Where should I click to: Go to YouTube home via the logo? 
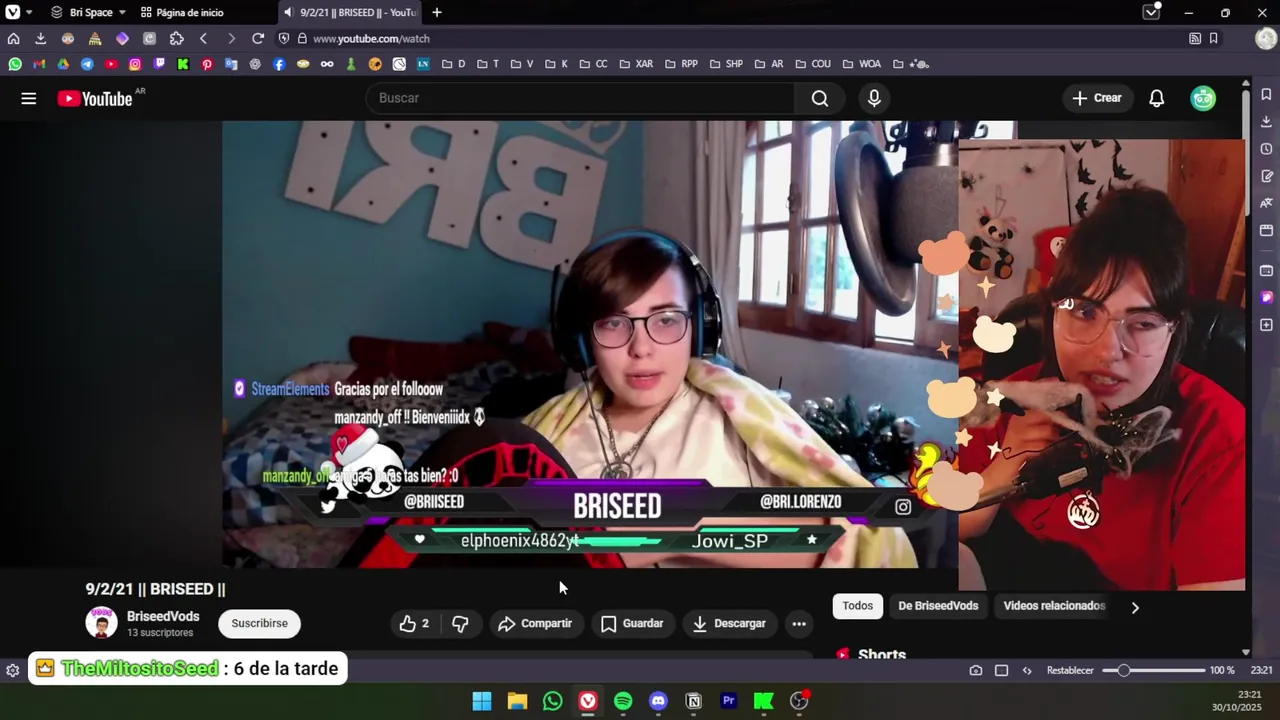95,98
